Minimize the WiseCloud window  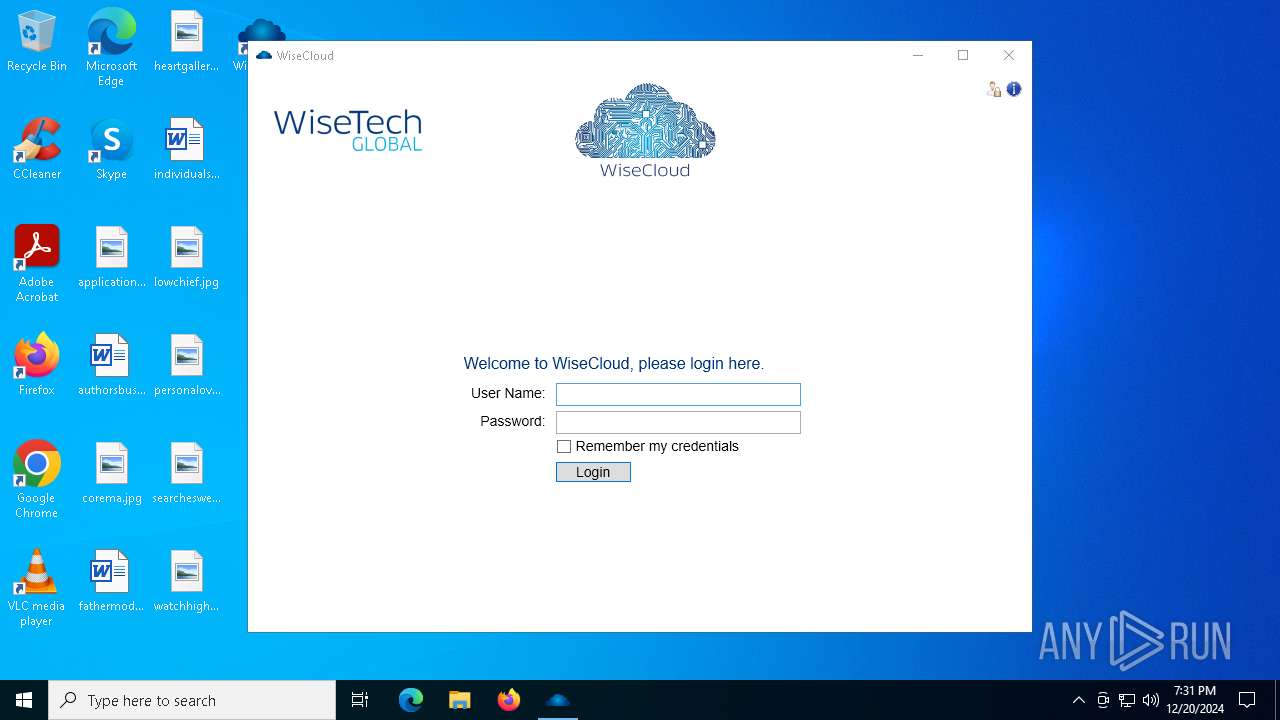918,56
